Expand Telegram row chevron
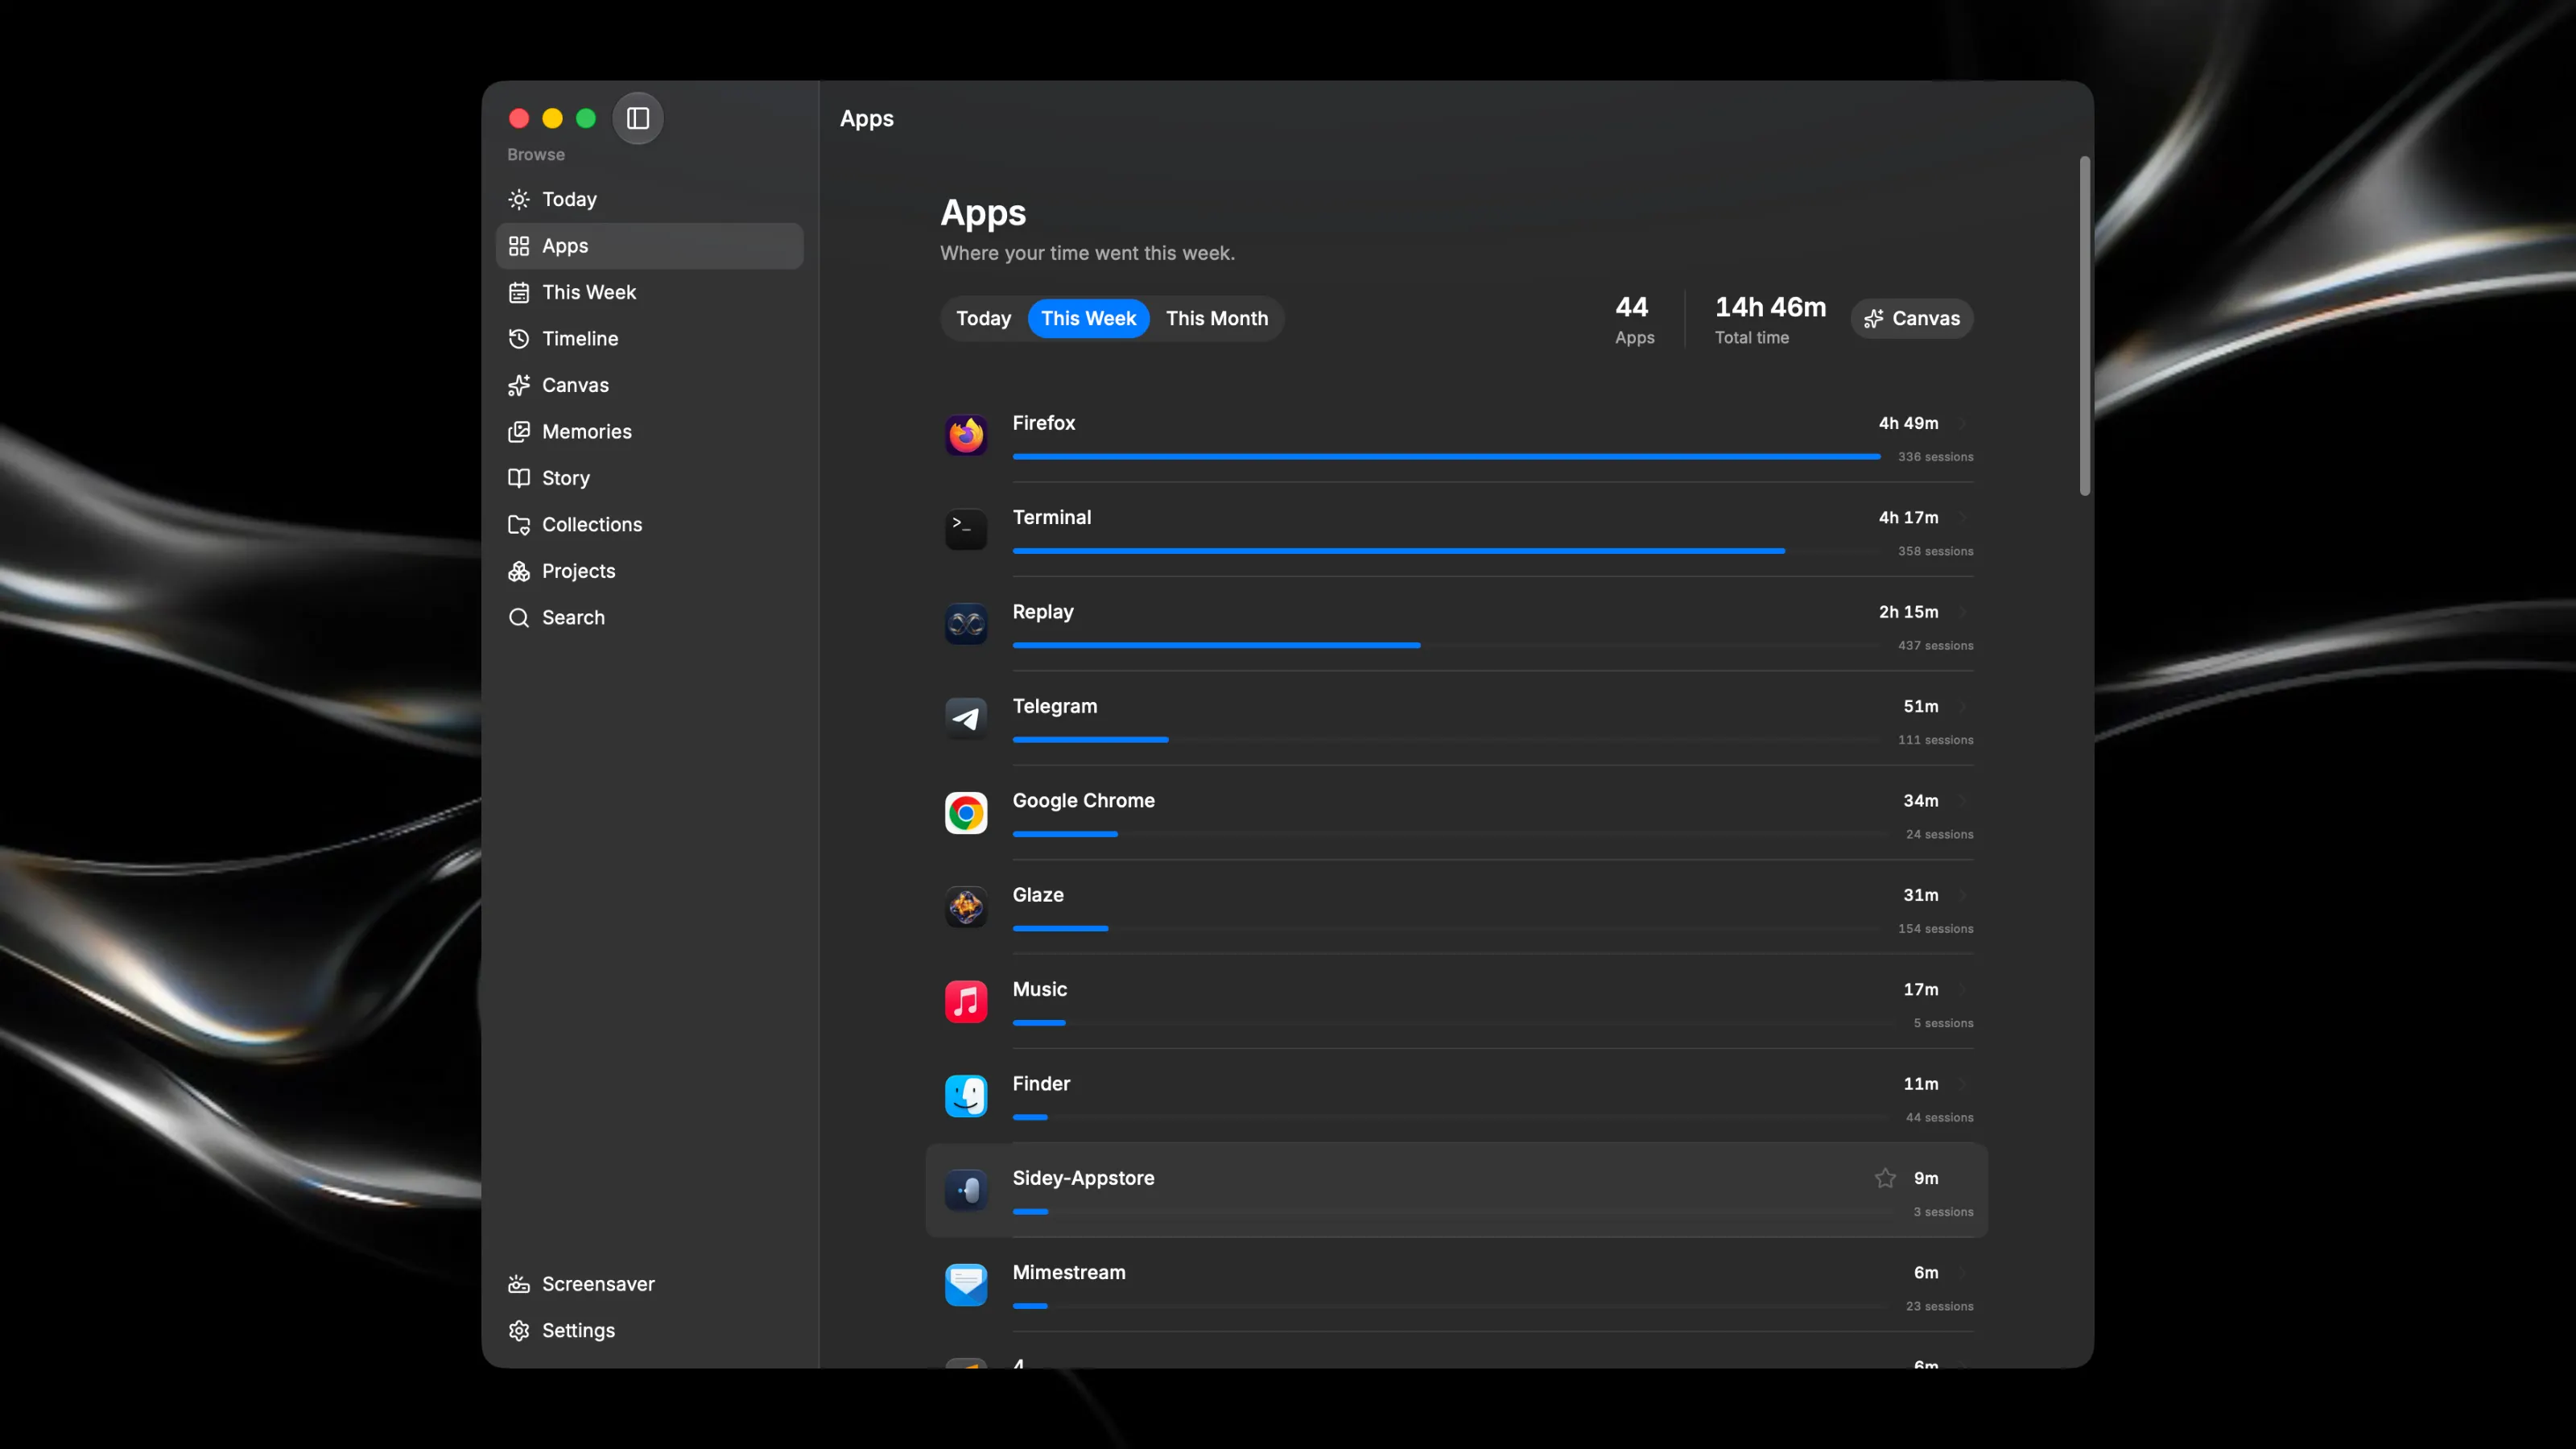2576x1449 pixels. click(x=1962, y=707)
